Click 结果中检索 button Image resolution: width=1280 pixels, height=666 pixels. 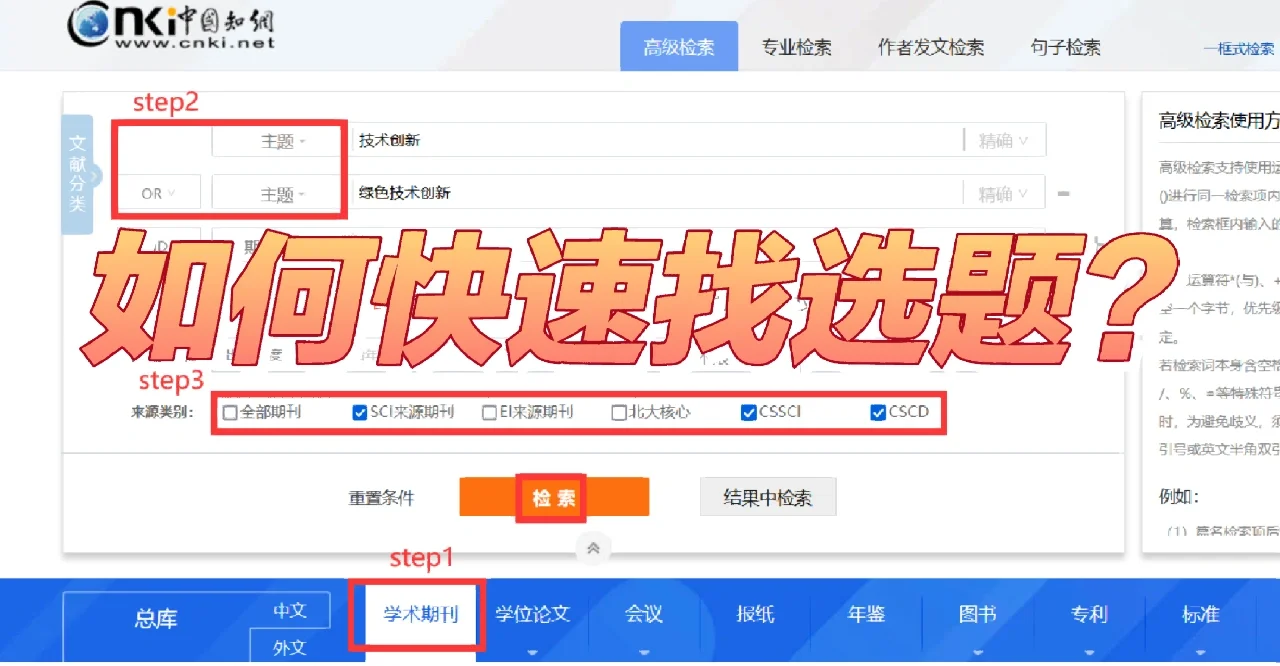click(767, 497)
